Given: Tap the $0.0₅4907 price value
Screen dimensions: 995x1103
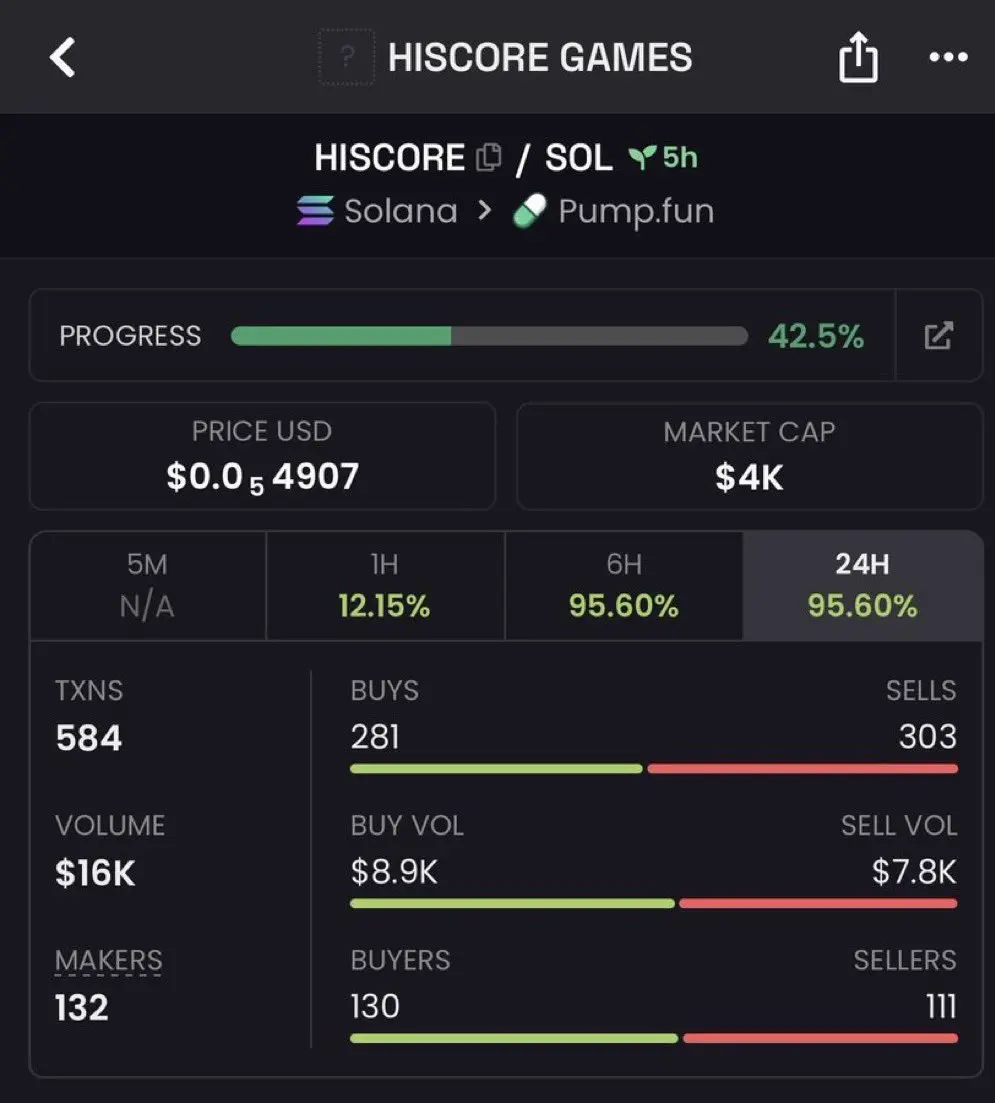Looking at the screenshot, I should [x=262, y=478].
